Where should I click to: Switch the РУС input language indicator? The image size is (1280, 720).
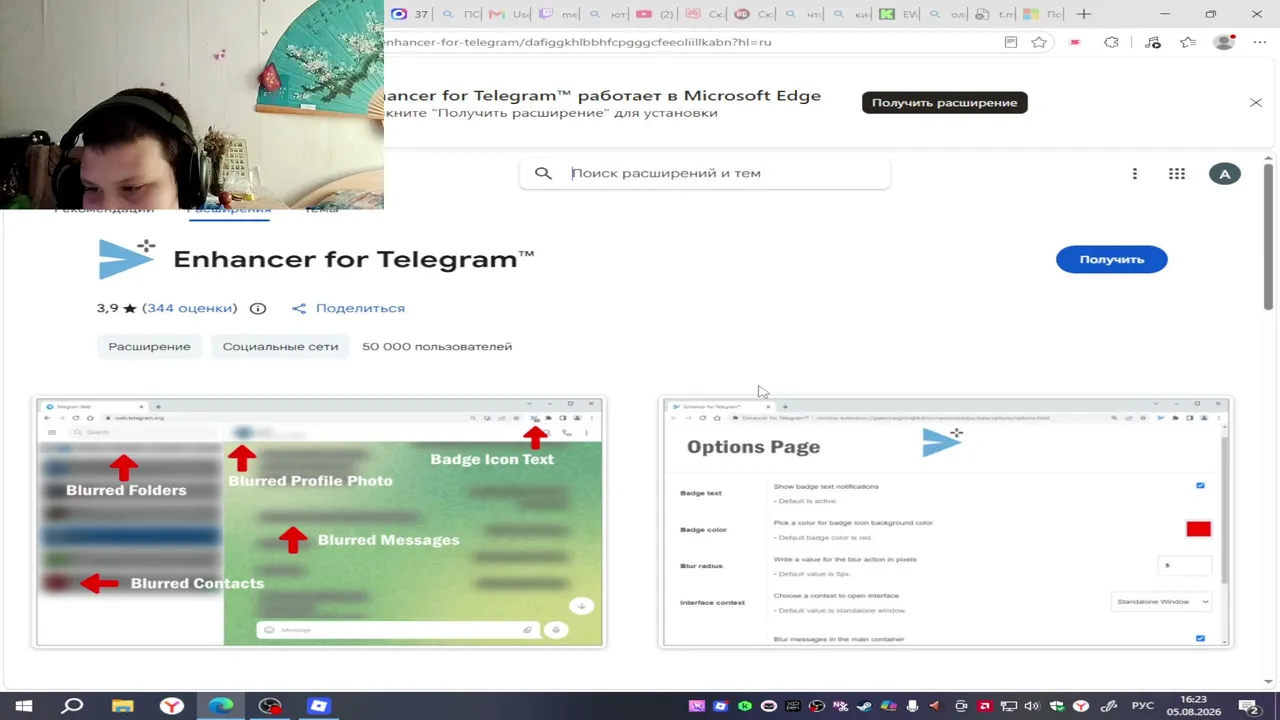pyautogui.click(x=1141, y=706)
